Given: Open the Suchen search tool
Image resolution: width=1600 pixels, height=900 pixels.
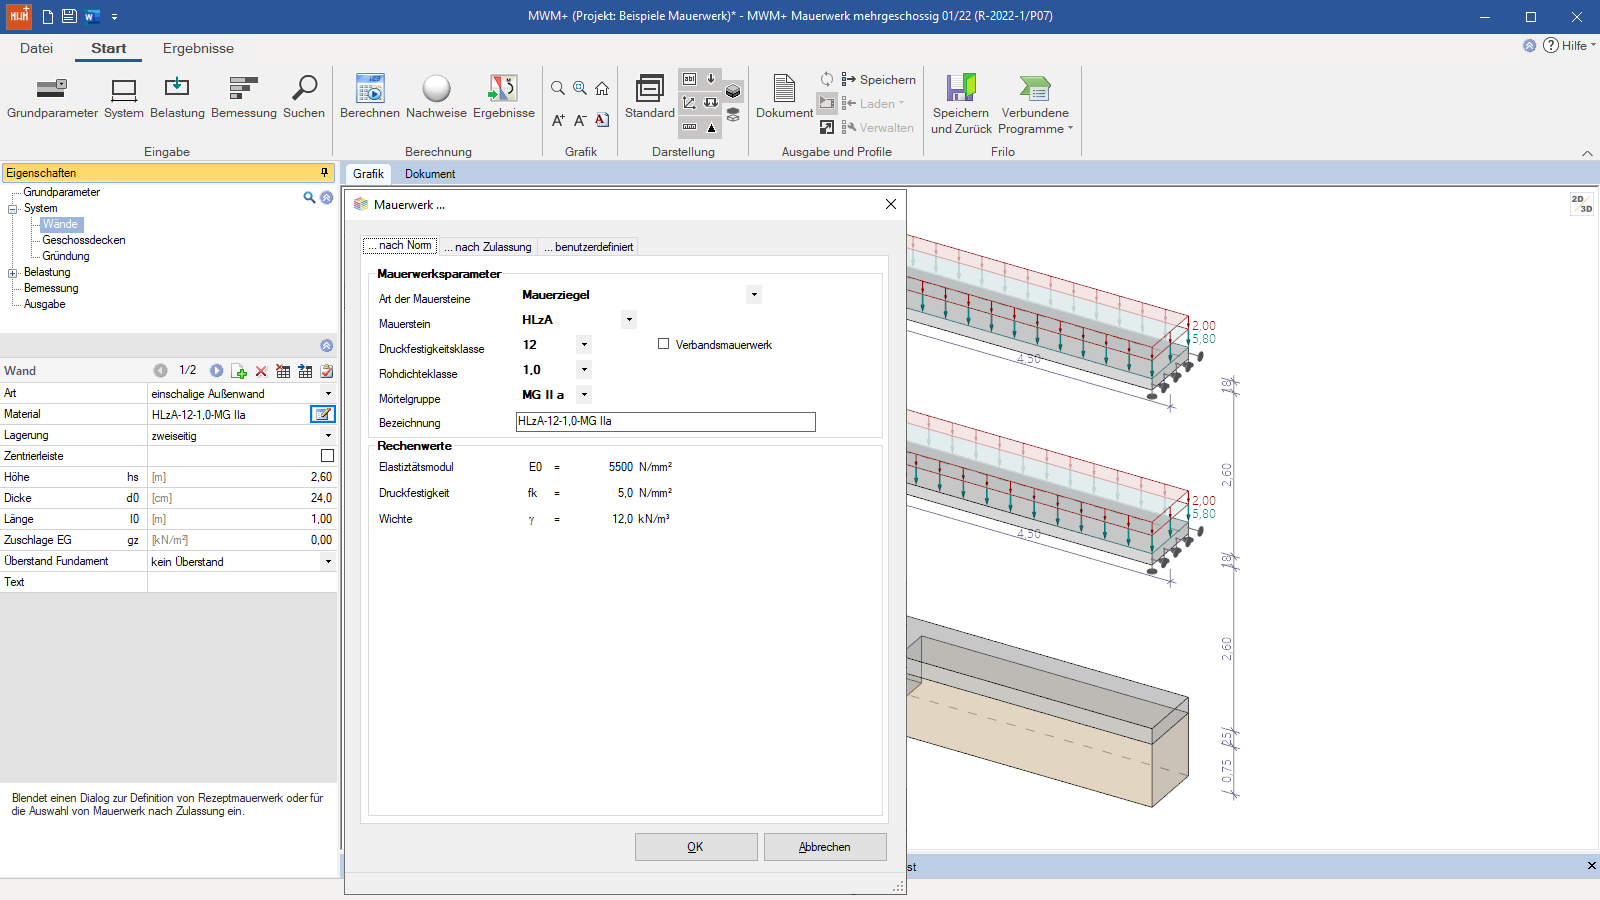Looking at the screenshot, I should [x=304, y=97].
